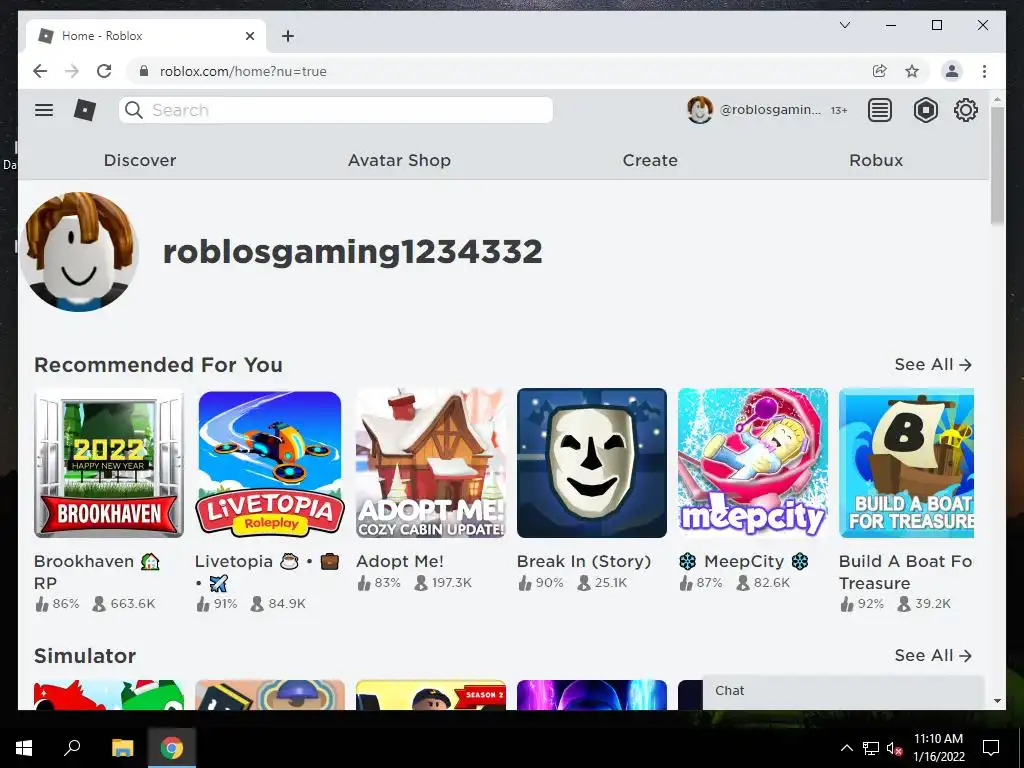Viewport: 1024px width, 768px height.
Task: Open the Robux tab
Action: (876, 160)
